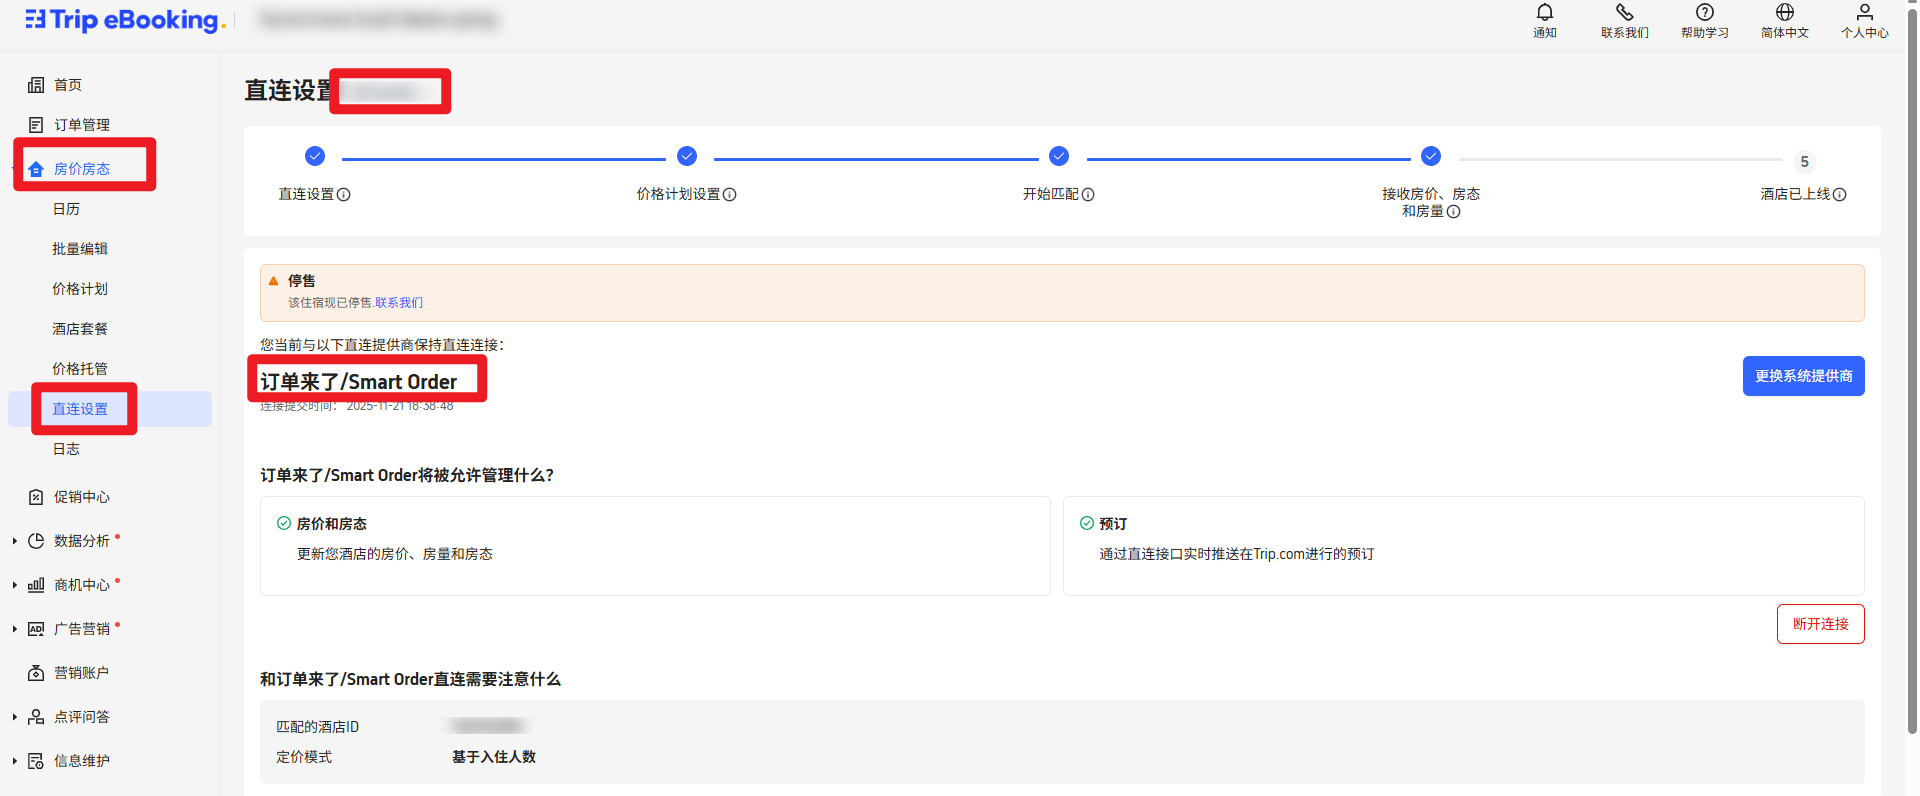Open the 订单管理 menu item
Viewport: 1920px width, 796px height.
(x=81, y=125)
